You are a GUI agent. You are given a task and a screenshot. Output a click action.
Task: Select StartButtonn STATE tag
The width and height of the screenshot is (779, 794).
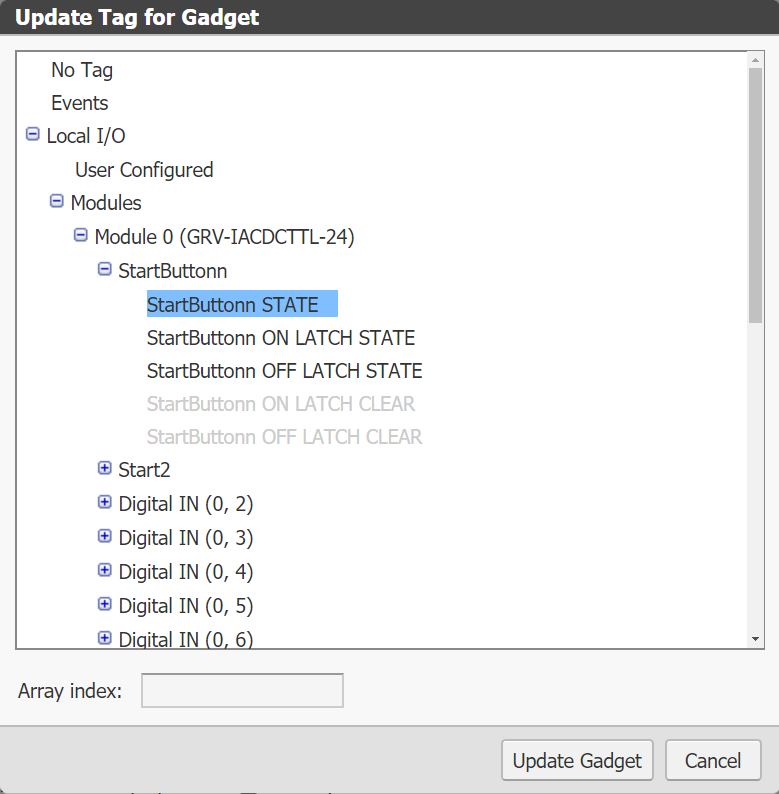[233, 304]
